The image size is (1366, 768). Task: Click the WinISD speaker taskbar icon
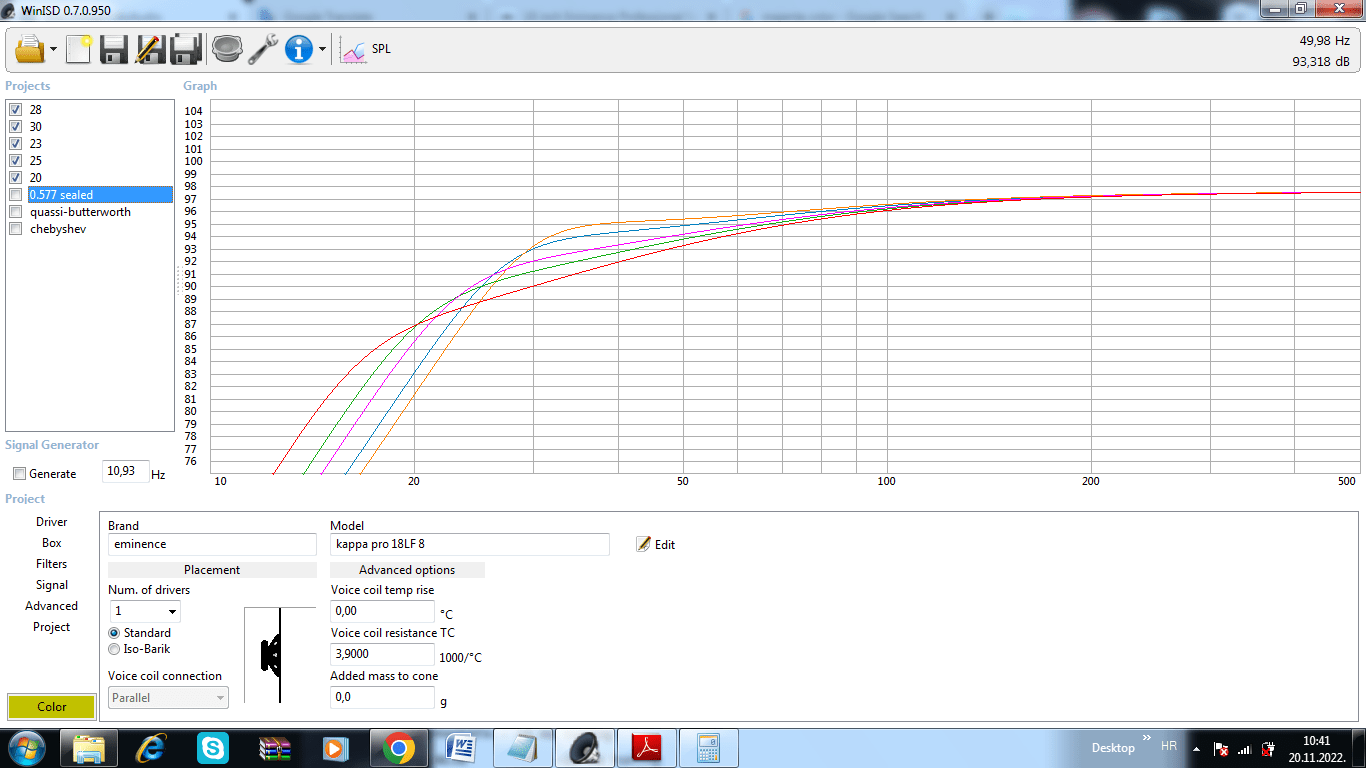[585, 748]
